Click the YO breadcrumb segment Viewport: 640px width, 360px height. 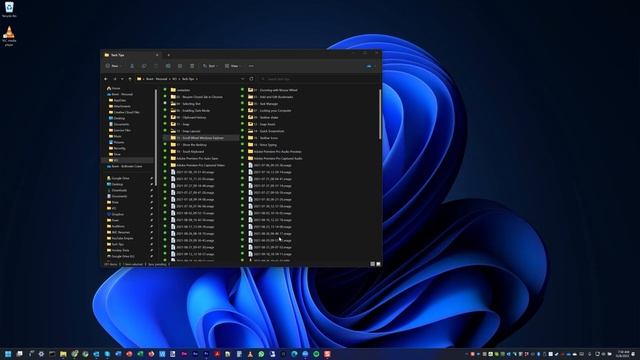tap(174, 79)
